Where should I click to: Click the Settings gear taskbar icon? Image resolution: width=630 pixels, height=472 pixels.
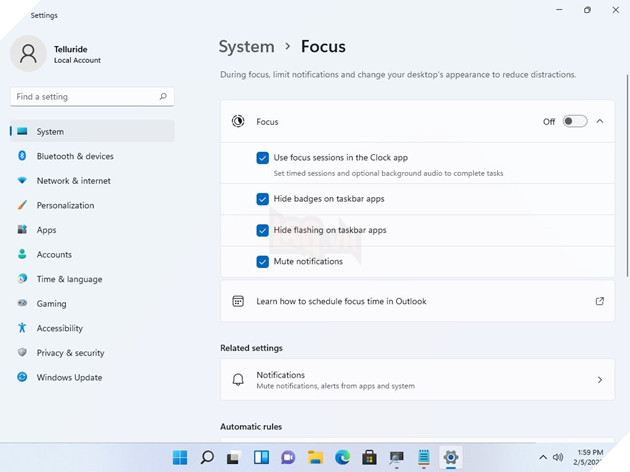(x=451, y=457)
